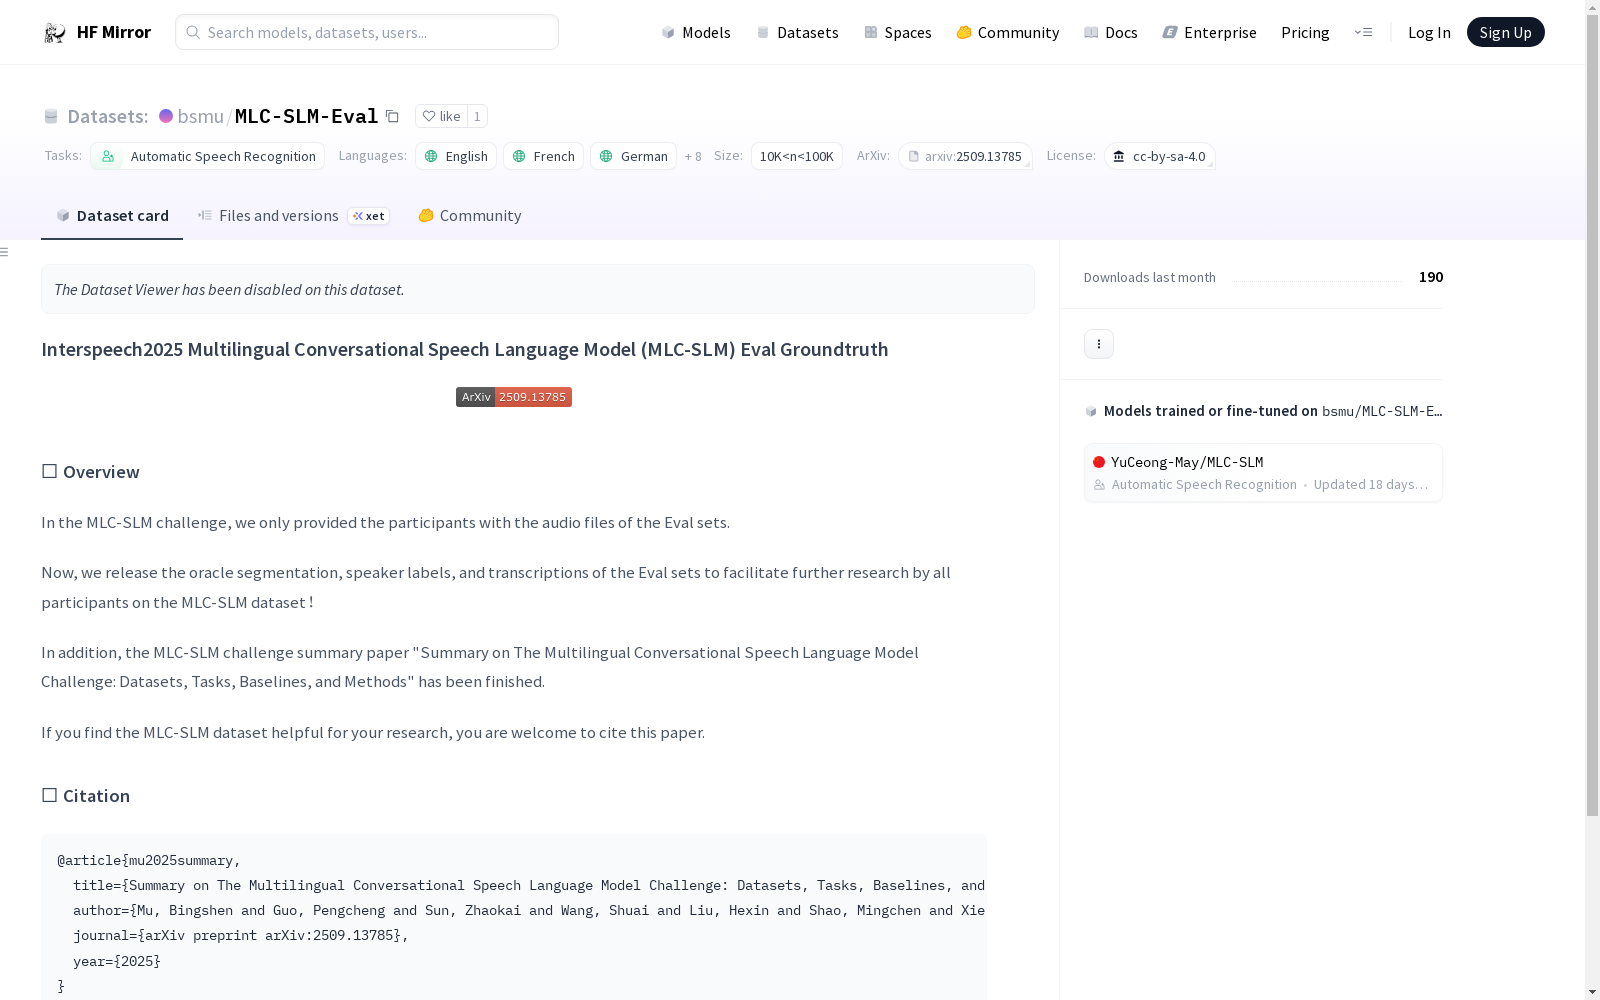Open the like count showing 1
Image resolution: width=1600 pixels, height=1000 pixels.
477,116
